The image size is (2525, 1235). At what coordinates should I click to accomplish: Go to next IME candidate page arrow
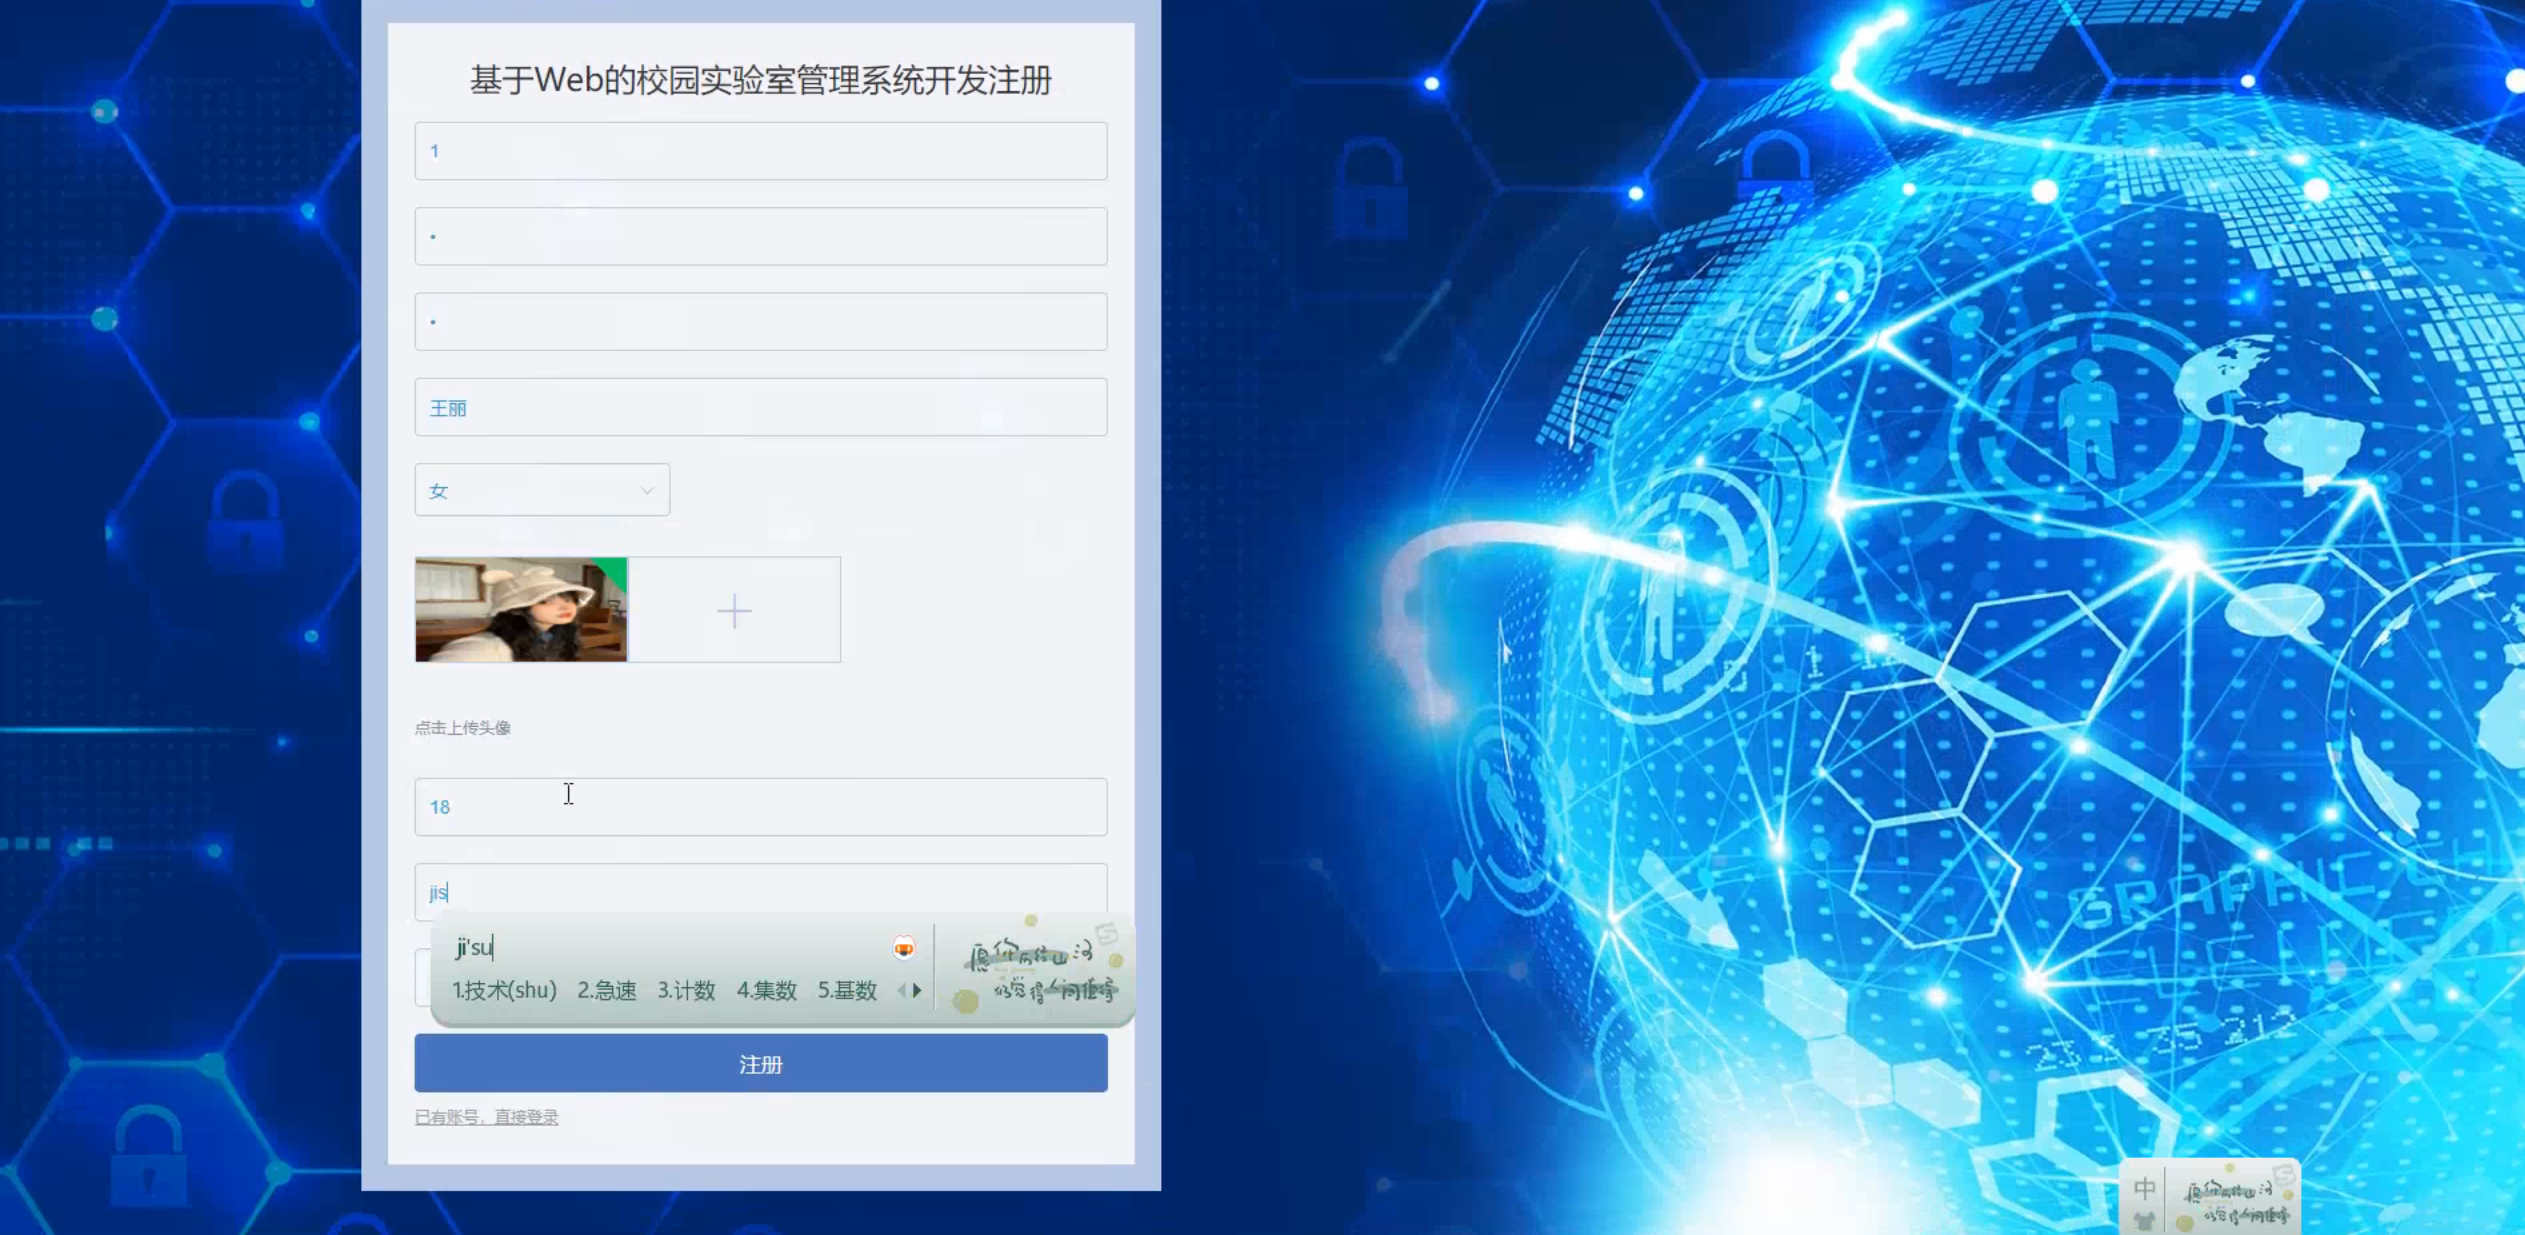tap(917, 990)
